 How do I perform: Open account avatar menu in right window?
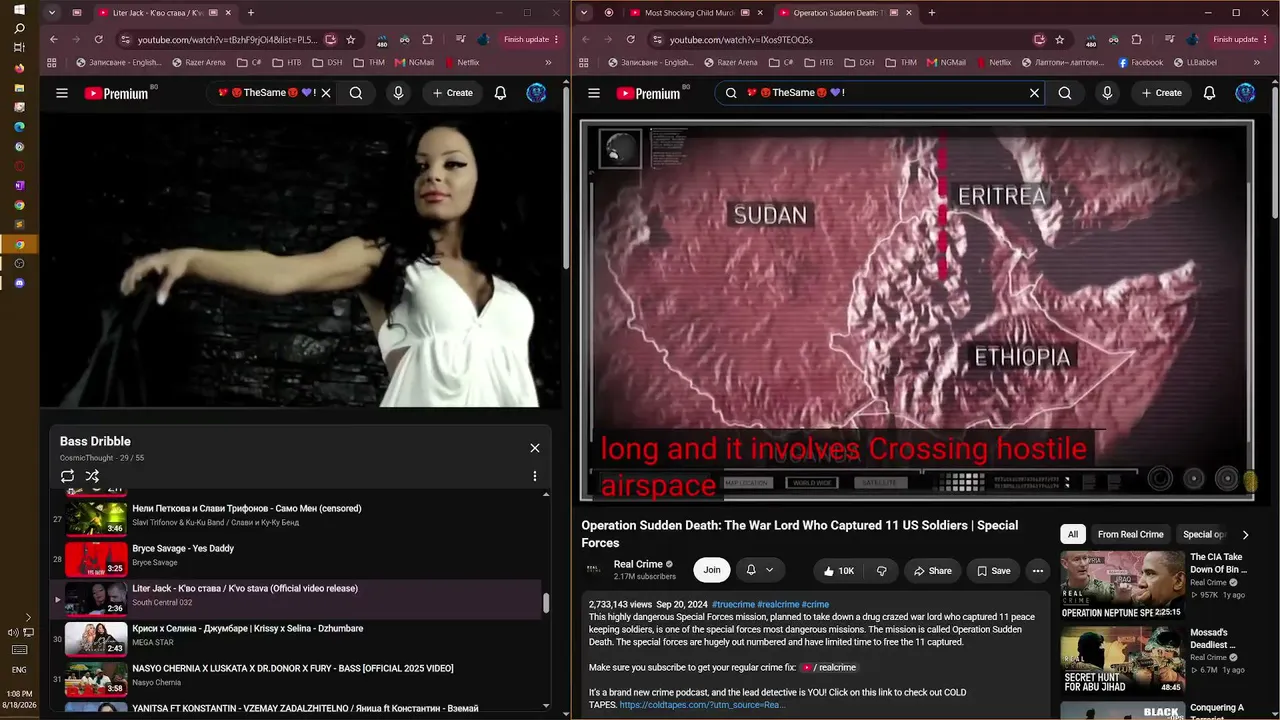pyautogui.click(x=1245, y=93)
